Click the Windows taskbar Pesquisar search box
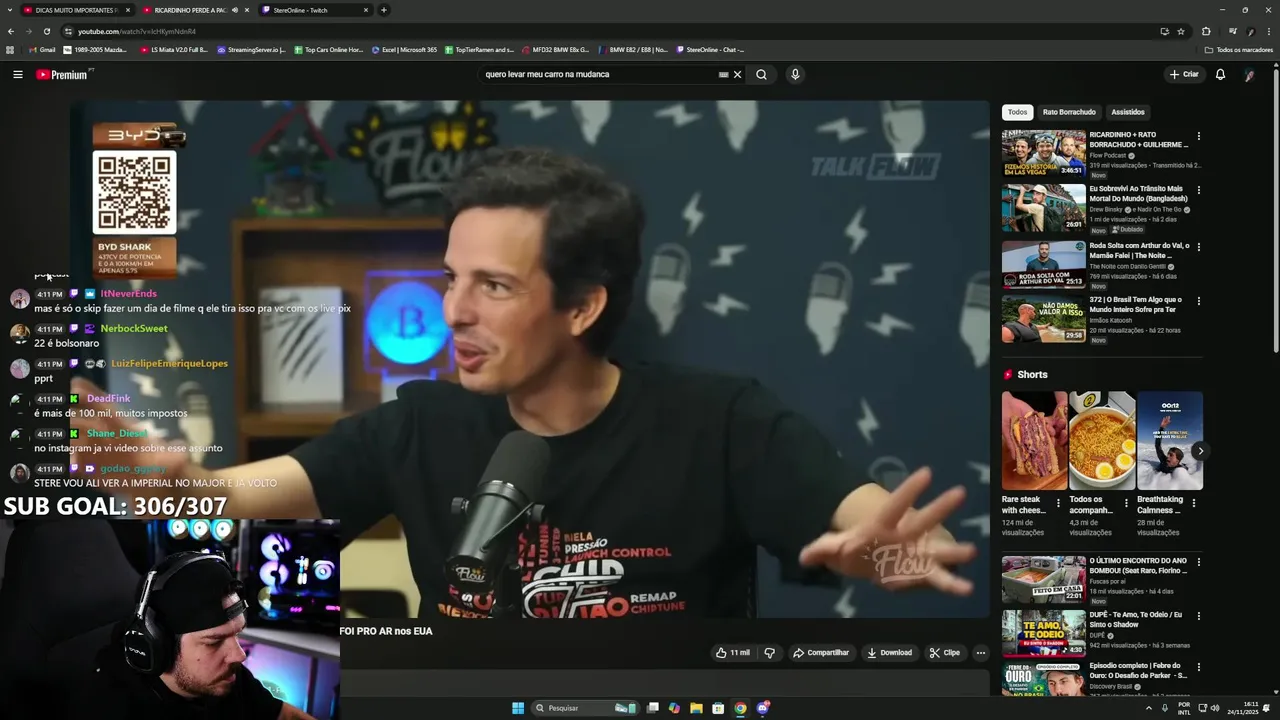1280x720 pixels. (585, 708)
